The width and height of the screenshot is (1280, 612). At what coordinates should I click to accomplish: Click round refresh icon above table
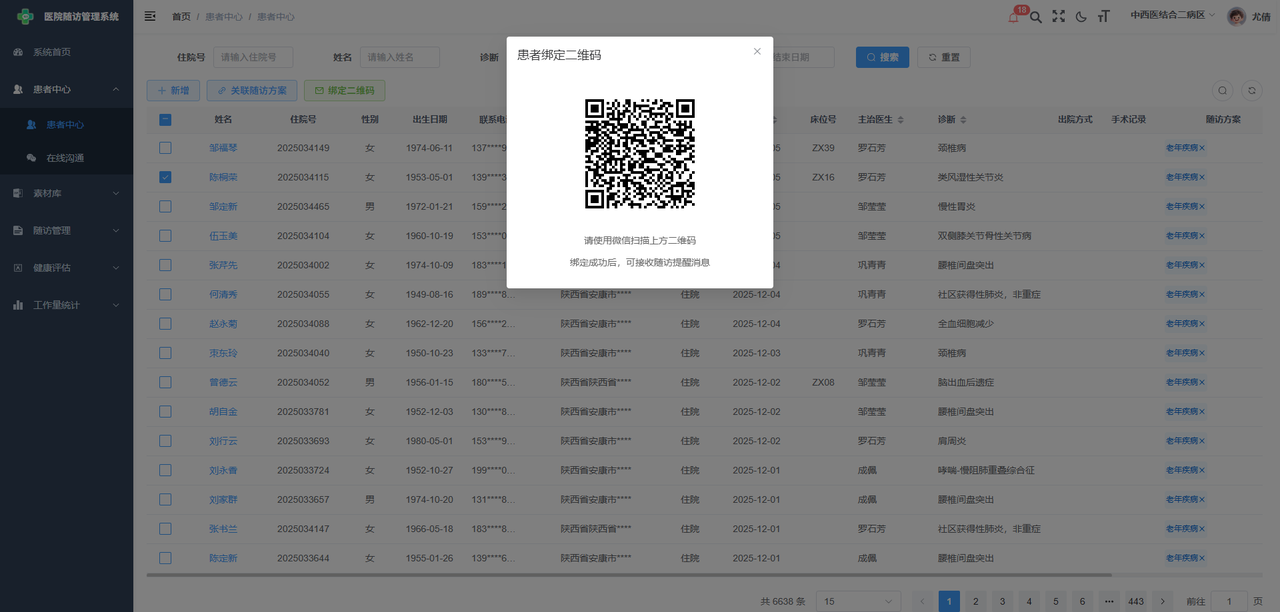(x=1251, y=90)
